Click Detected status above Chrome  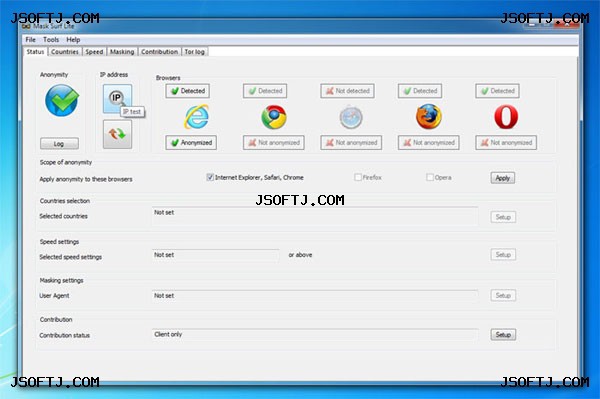click(265, 91)
